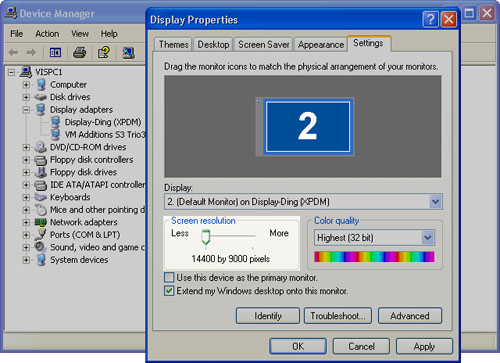The height and width of the screenshot is (363, 500).
Task: Confirm with the OK button
Action: [x=298, y=346]
